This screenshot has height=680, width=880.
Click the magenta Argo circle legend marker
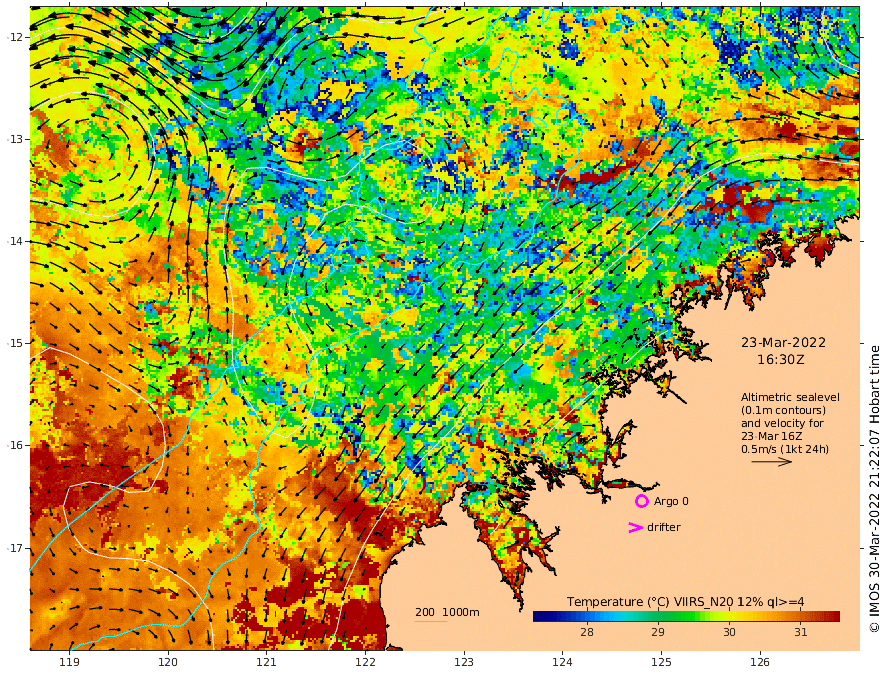point(641,501)
